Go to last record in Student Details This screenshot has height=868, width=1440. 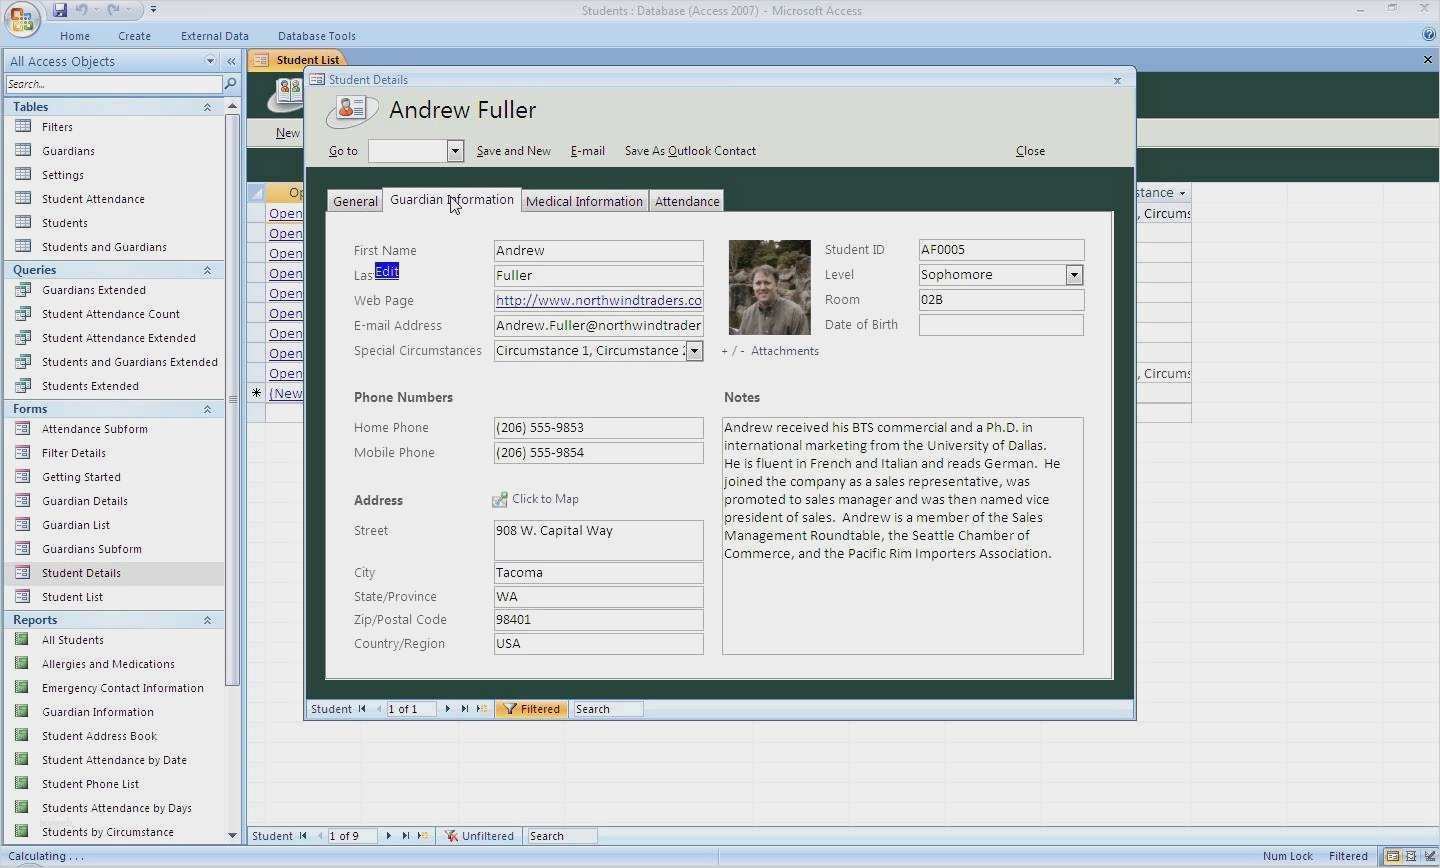point(465,709)
